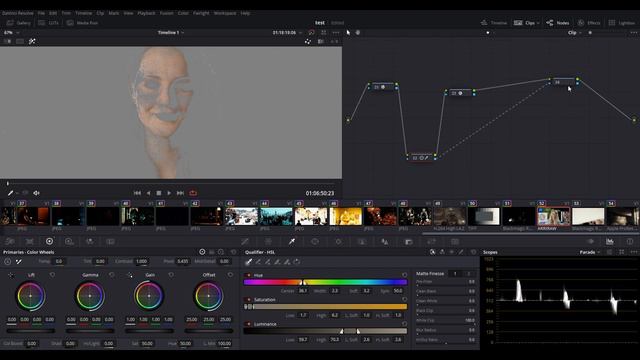Reset the Gamma color wheel
This screenshot has height=360, width=640.
pyautogui.click(x=112, y=275)
